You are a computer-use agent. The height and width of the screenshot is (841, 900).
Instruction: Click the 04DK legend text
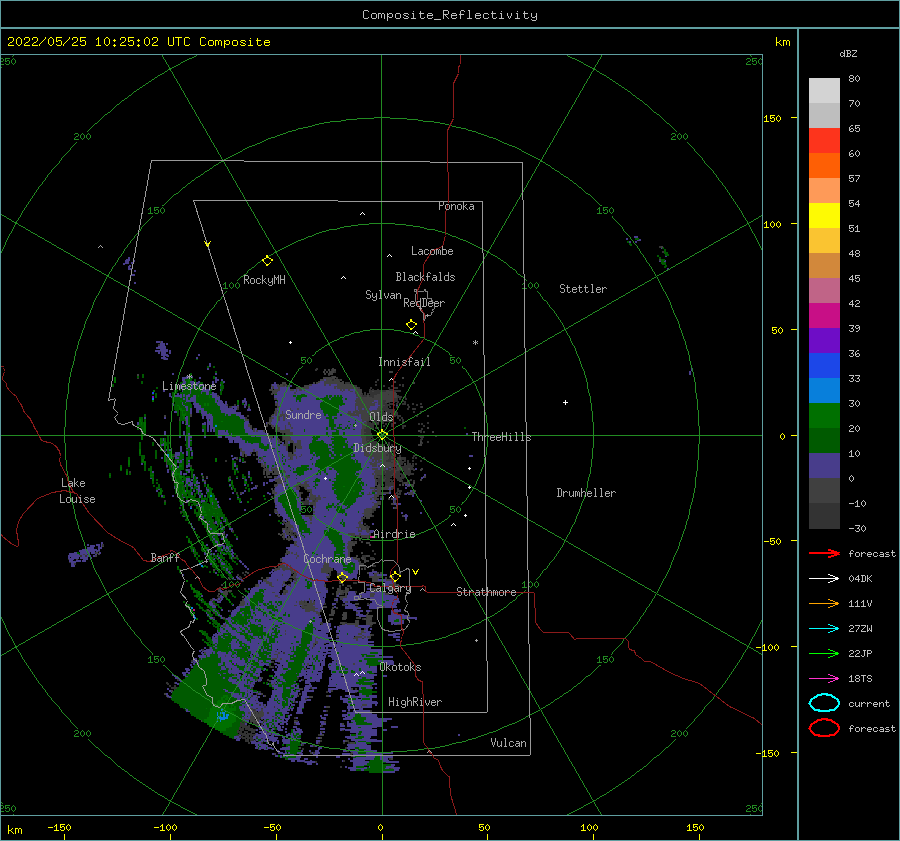pos(860,579)
